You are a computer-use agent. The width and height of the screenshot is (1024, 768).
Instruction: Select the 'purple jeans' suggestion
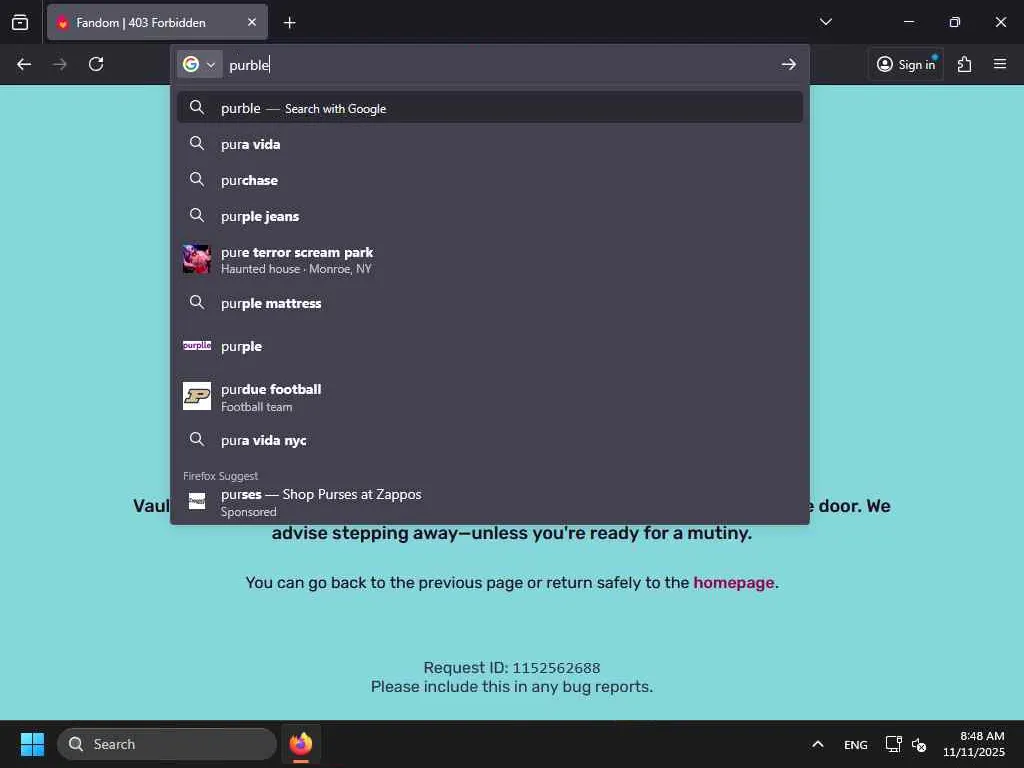pyautogui.click(x=490, y=216)
